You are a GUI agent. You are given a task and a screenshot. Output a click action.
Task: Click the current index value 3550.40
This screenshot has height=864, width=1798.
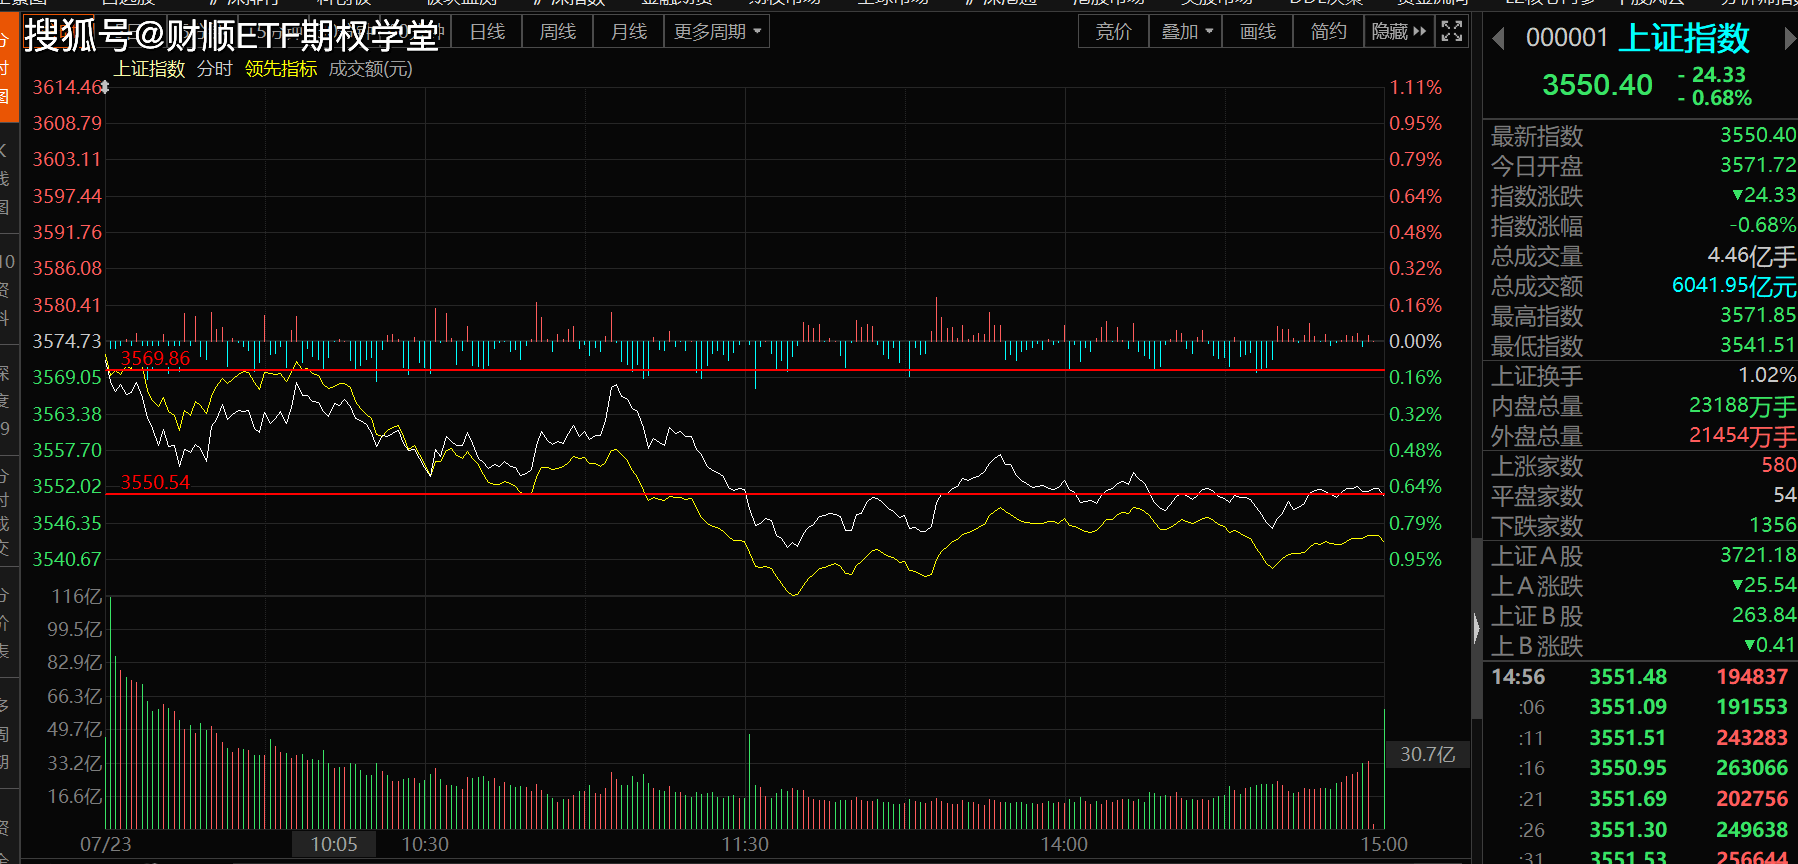click(1597, 85)
